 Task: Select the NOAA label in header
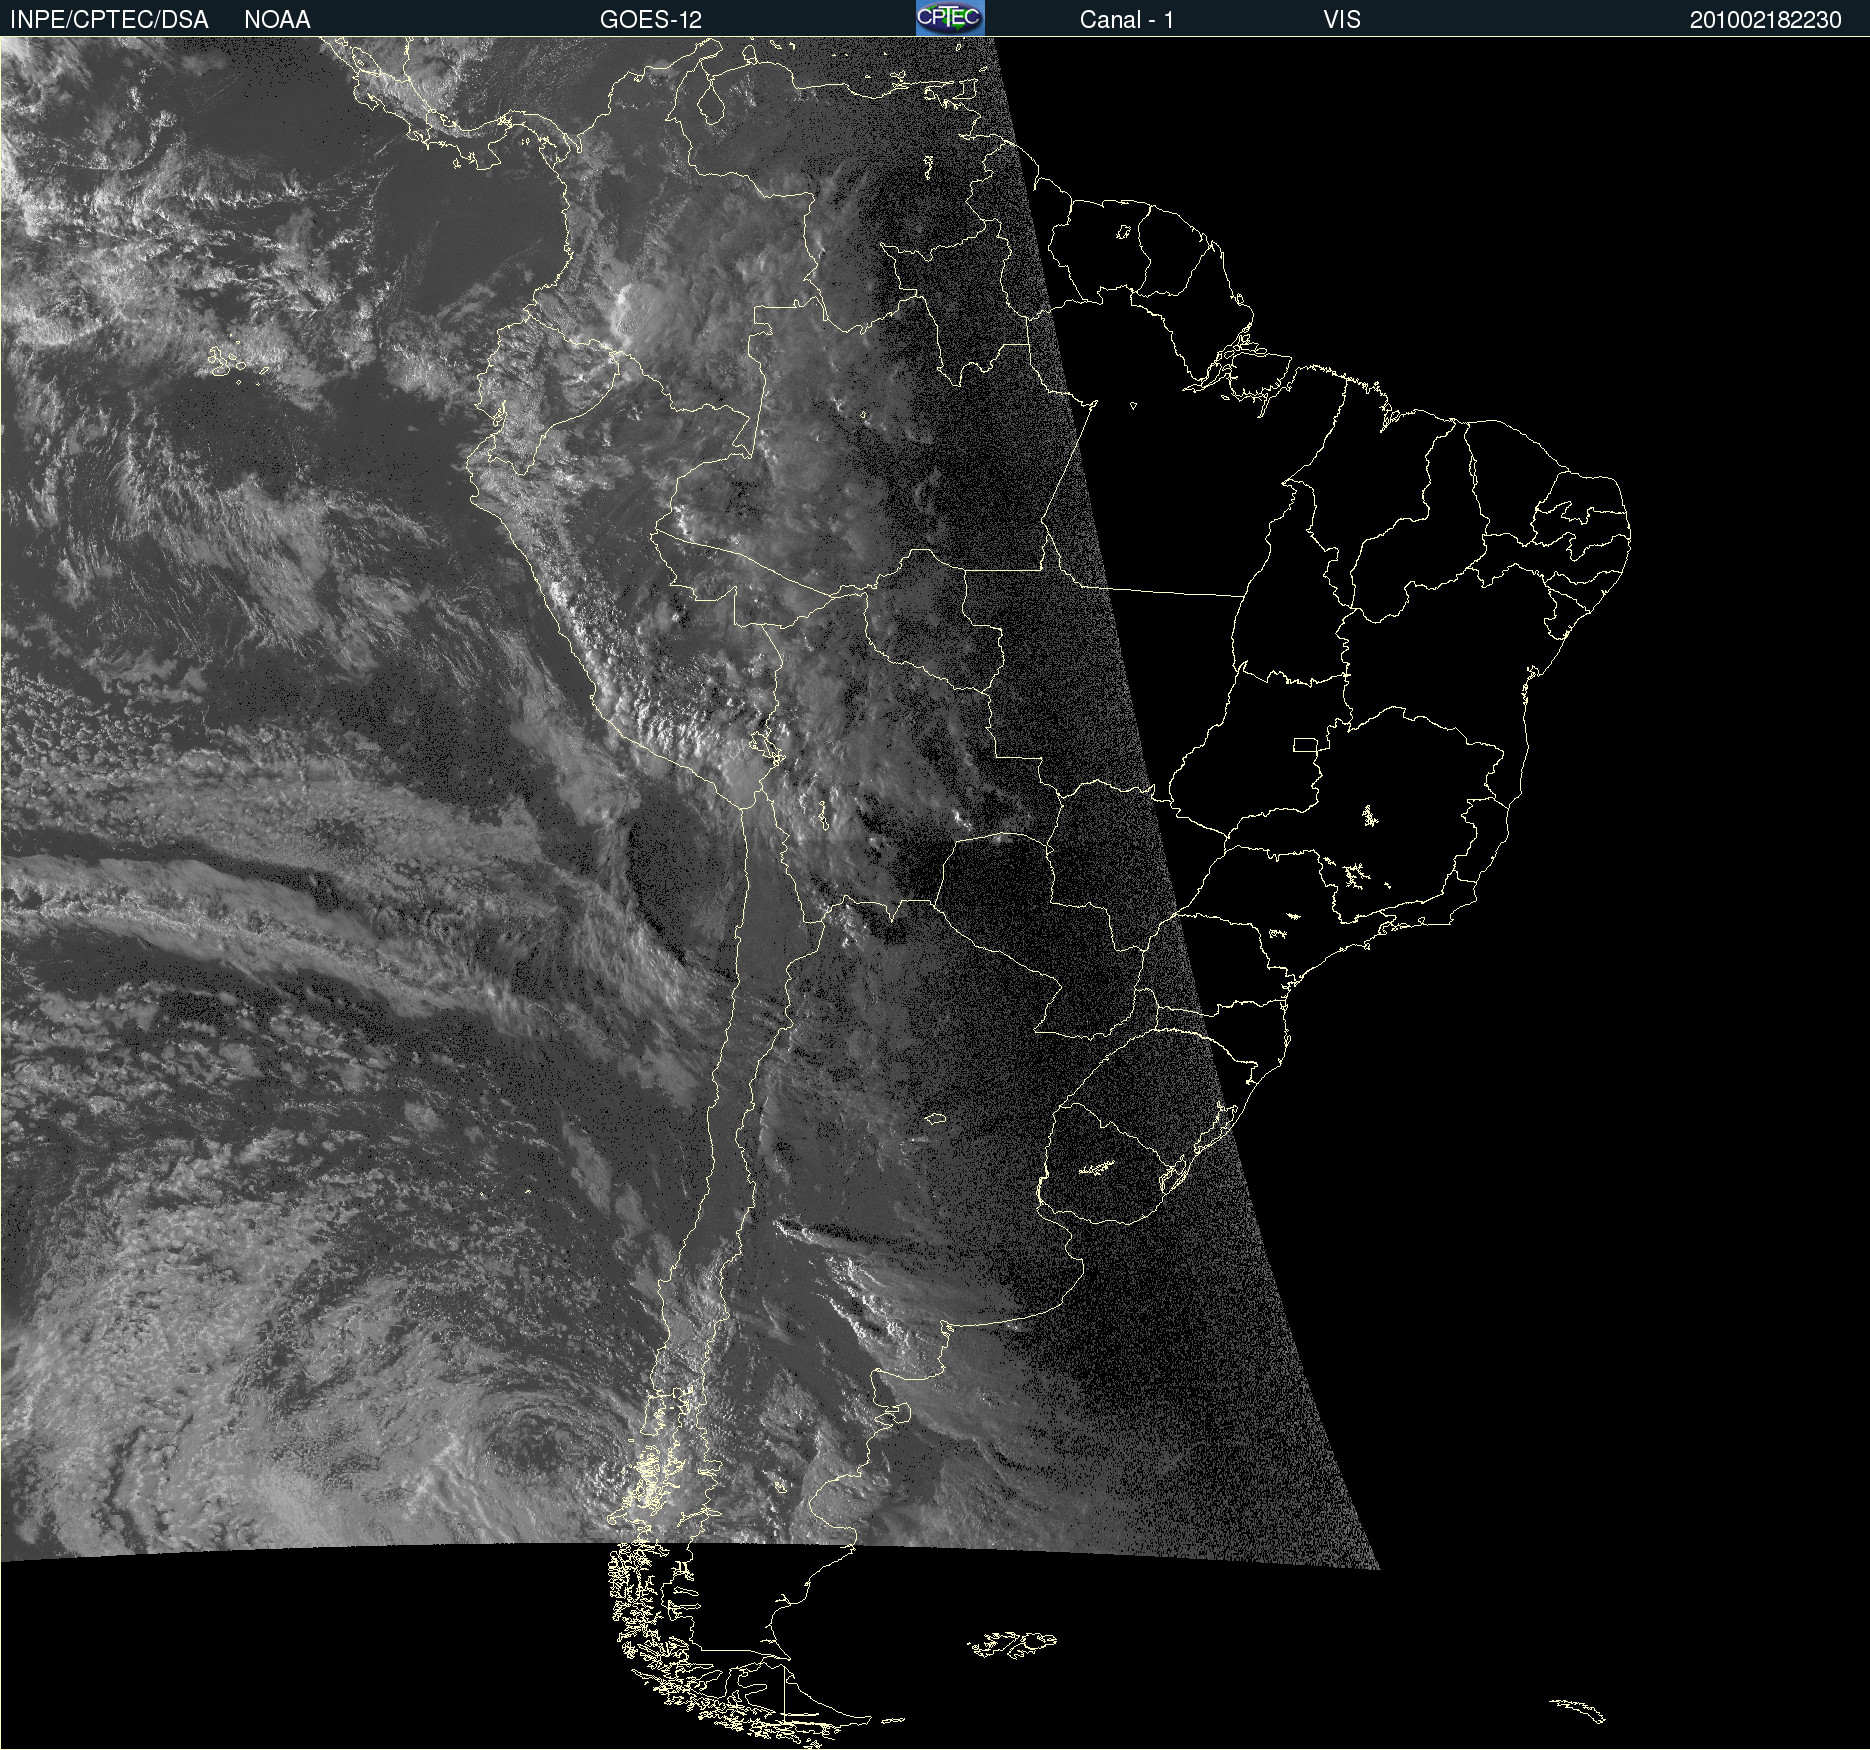[277, 20]
